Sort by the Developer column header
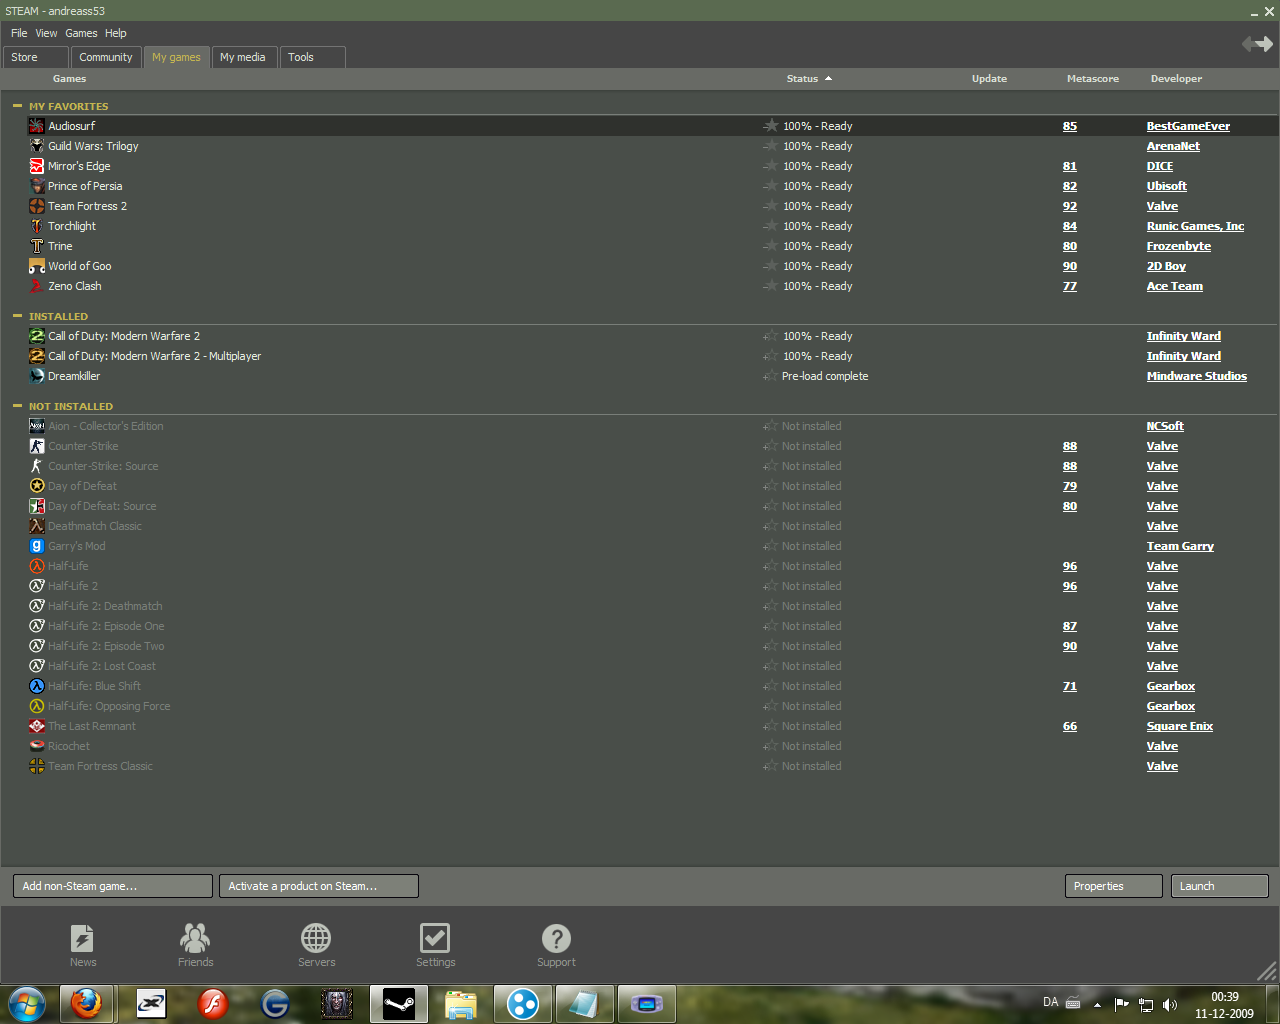The image size is (1280, 1024). click(1176, 79)
